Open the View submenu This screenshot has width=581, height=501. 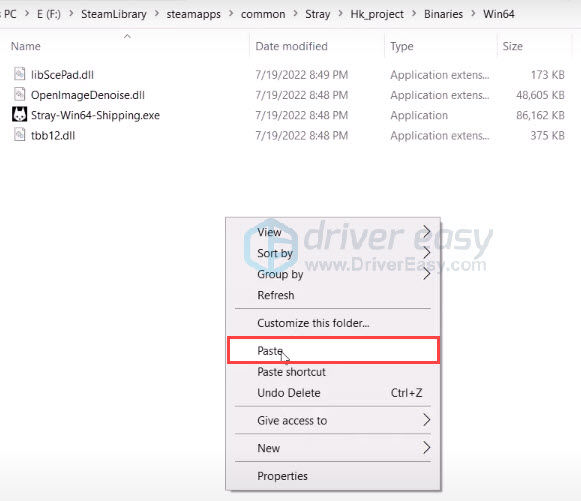(333, 232)
